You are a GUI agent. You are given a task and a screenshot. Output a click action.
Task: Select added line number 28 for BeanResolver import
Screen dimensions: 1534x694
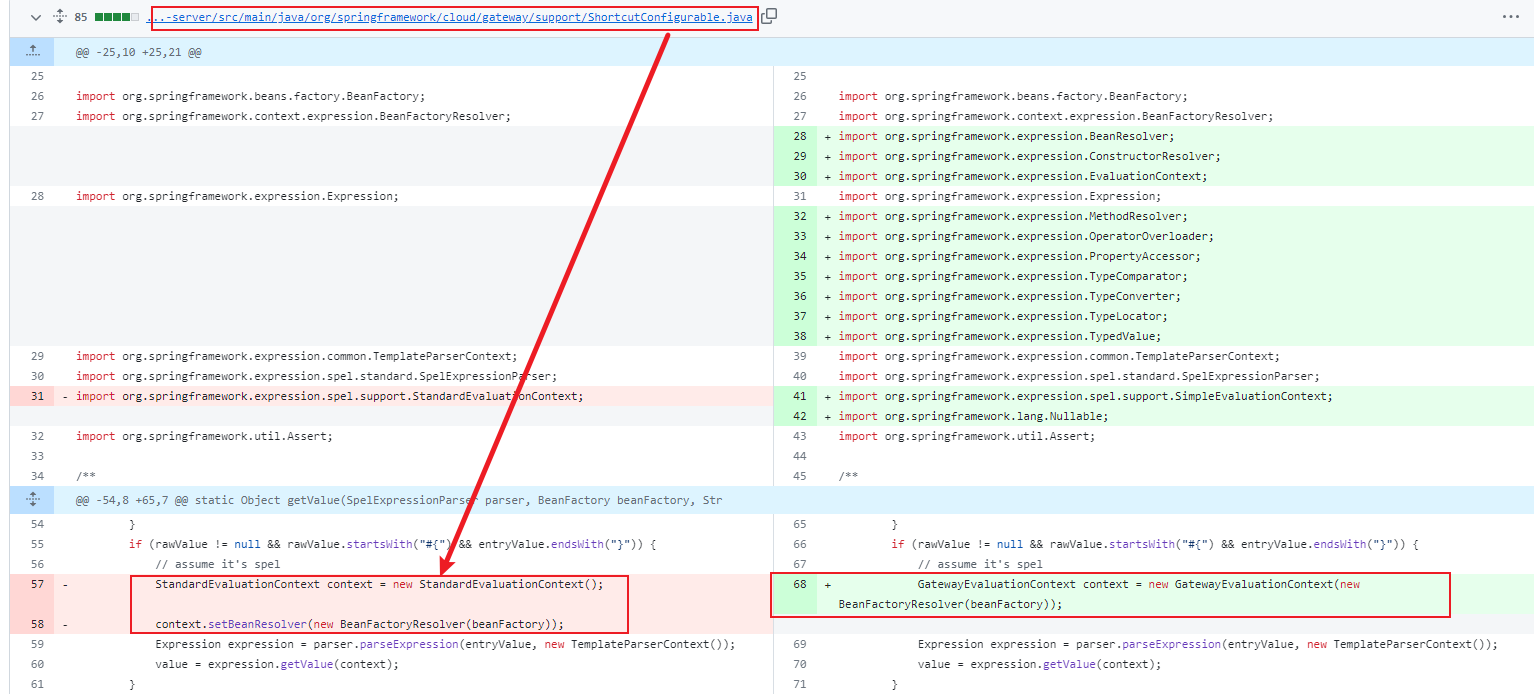point(799,136)
